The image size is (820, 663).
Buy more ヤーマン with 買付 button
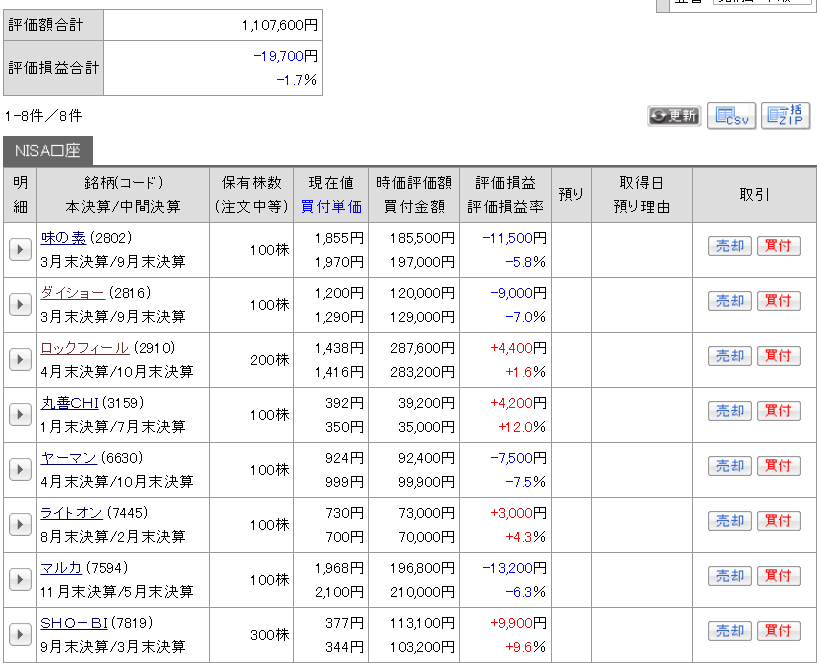(x=779, y=466)
